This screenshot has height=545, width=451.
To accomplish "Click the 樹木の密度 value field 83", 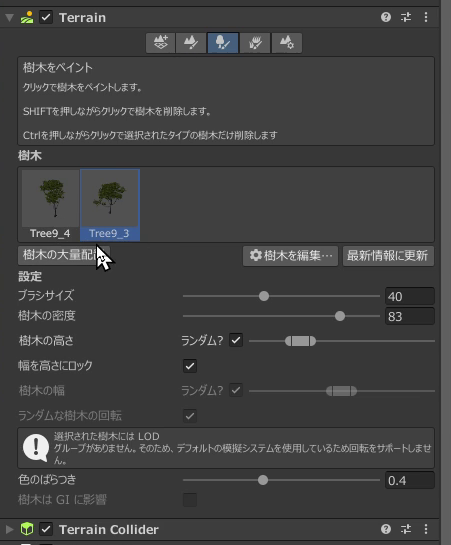I will [x=410, y=316].
